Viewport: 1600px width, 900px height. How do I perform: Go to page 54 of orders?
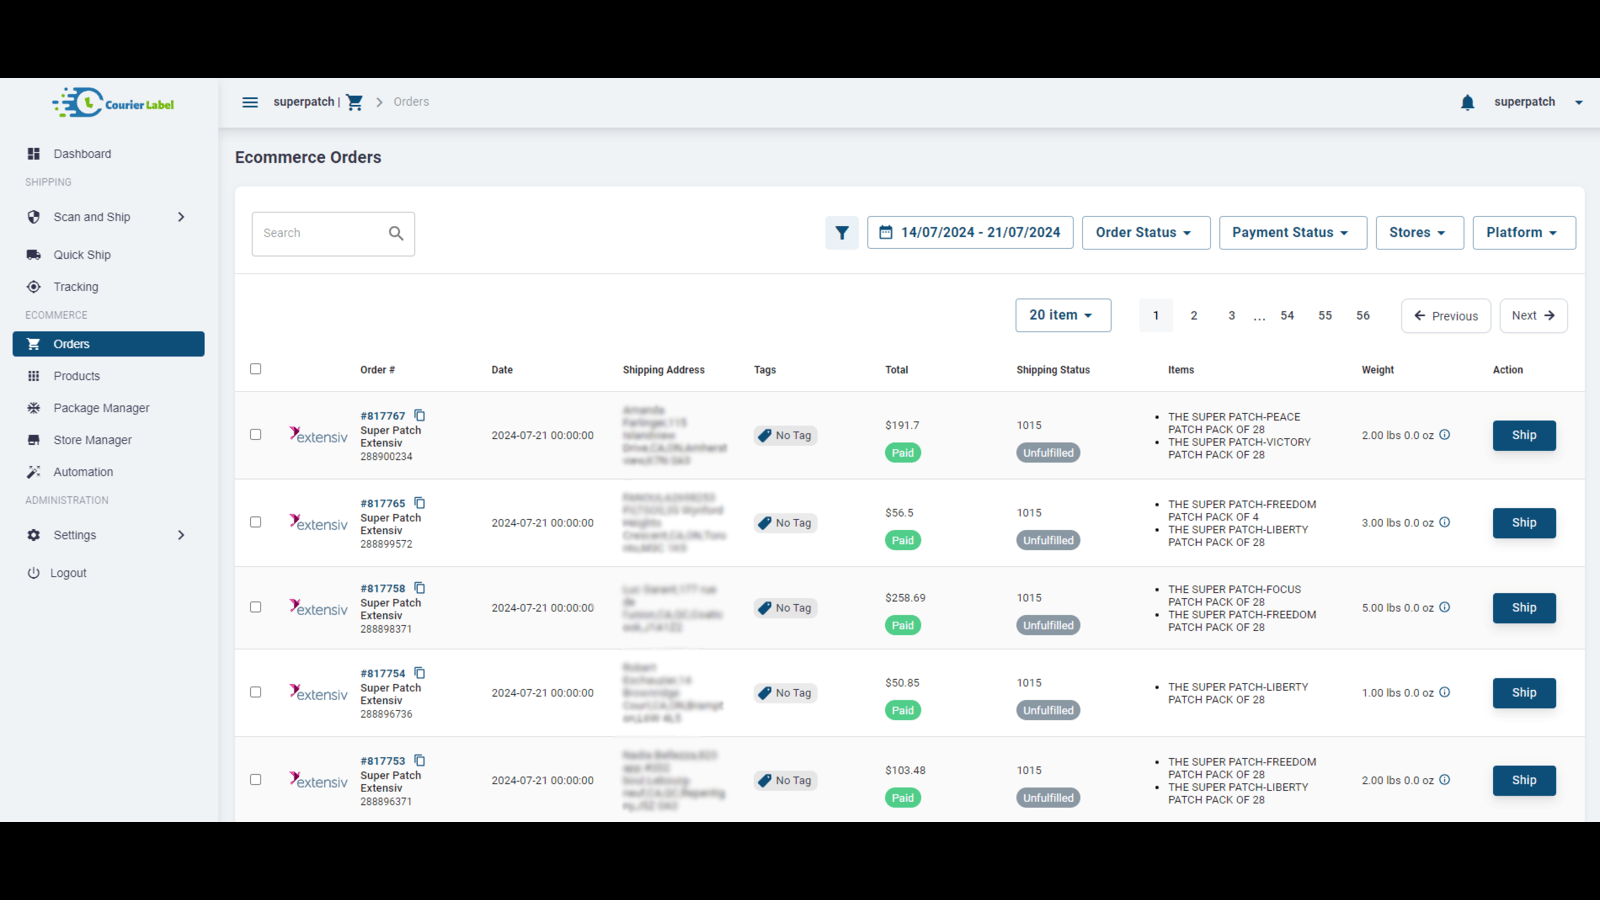click(x=1287, y=316)
